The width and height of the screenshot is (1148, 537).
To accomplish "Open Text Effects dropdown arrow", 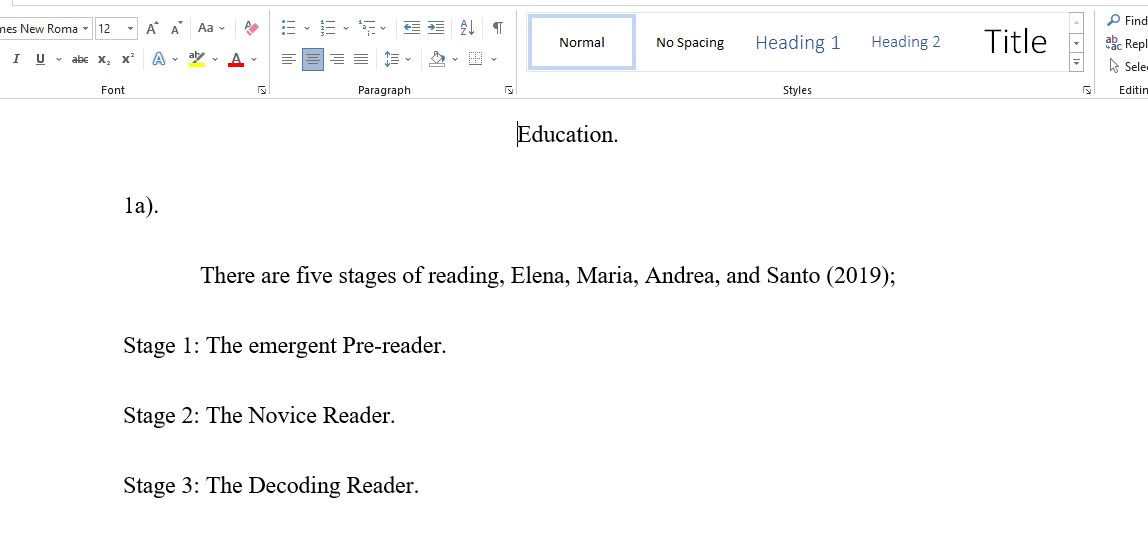I will coord(176,59).
